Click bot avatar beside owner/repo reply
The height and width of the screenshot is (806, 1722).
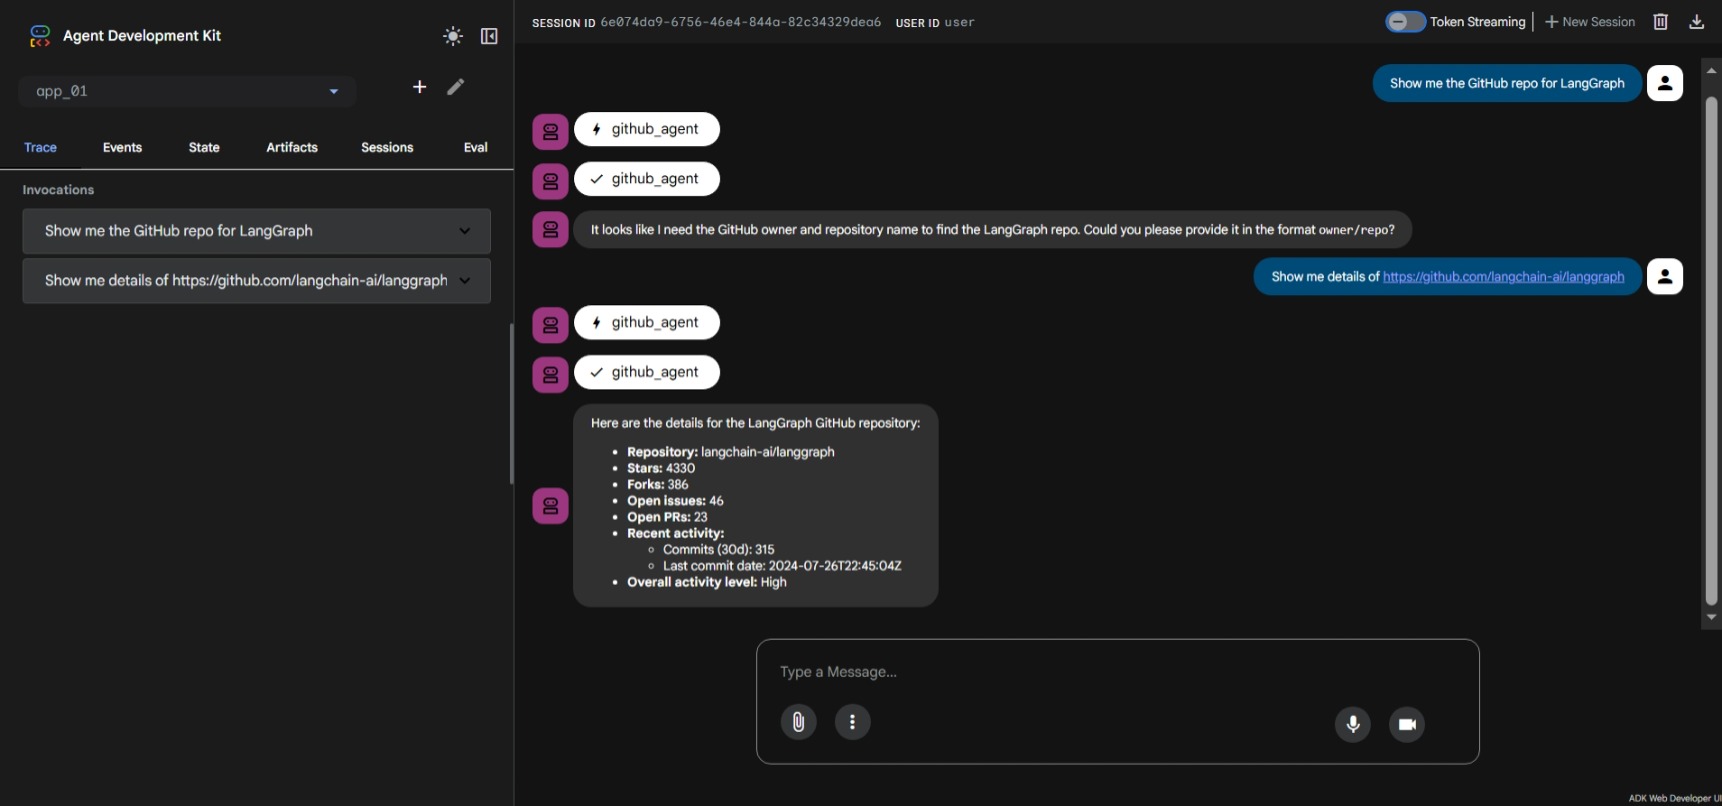pyautogui.click(x=550, y=230)
